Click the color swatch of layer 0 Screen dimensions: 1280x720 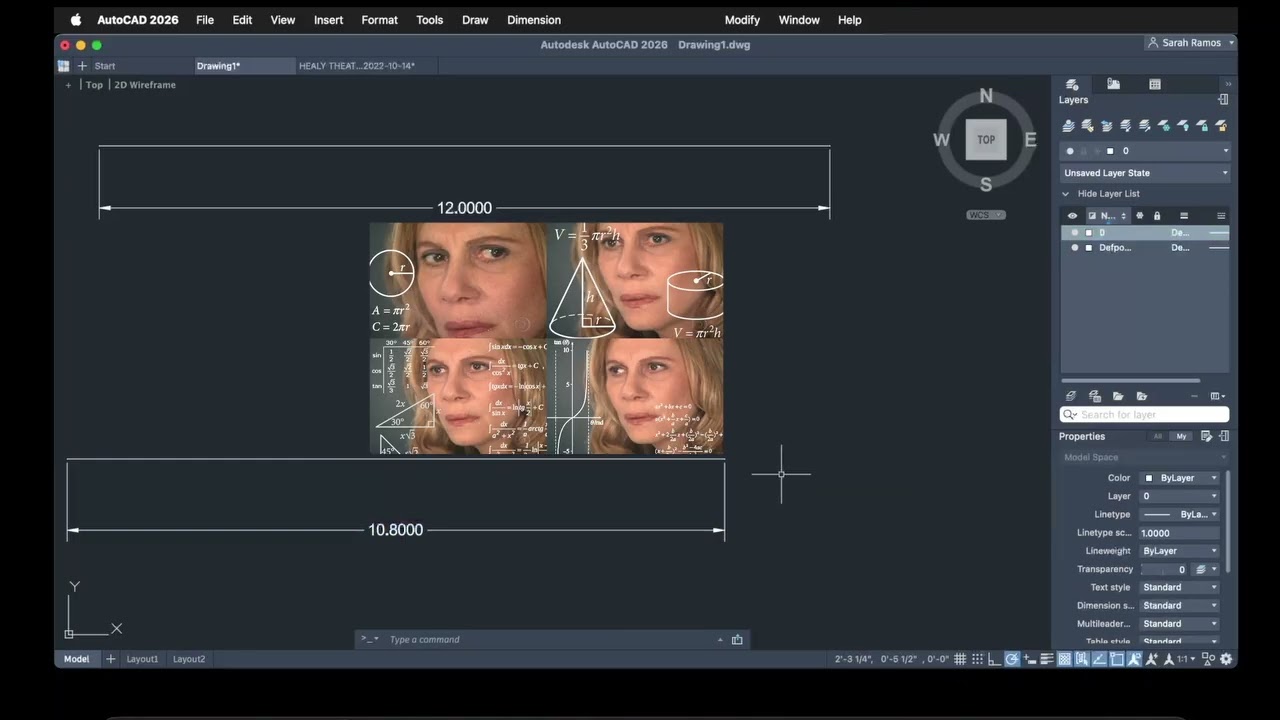(x=1089, y=233)
